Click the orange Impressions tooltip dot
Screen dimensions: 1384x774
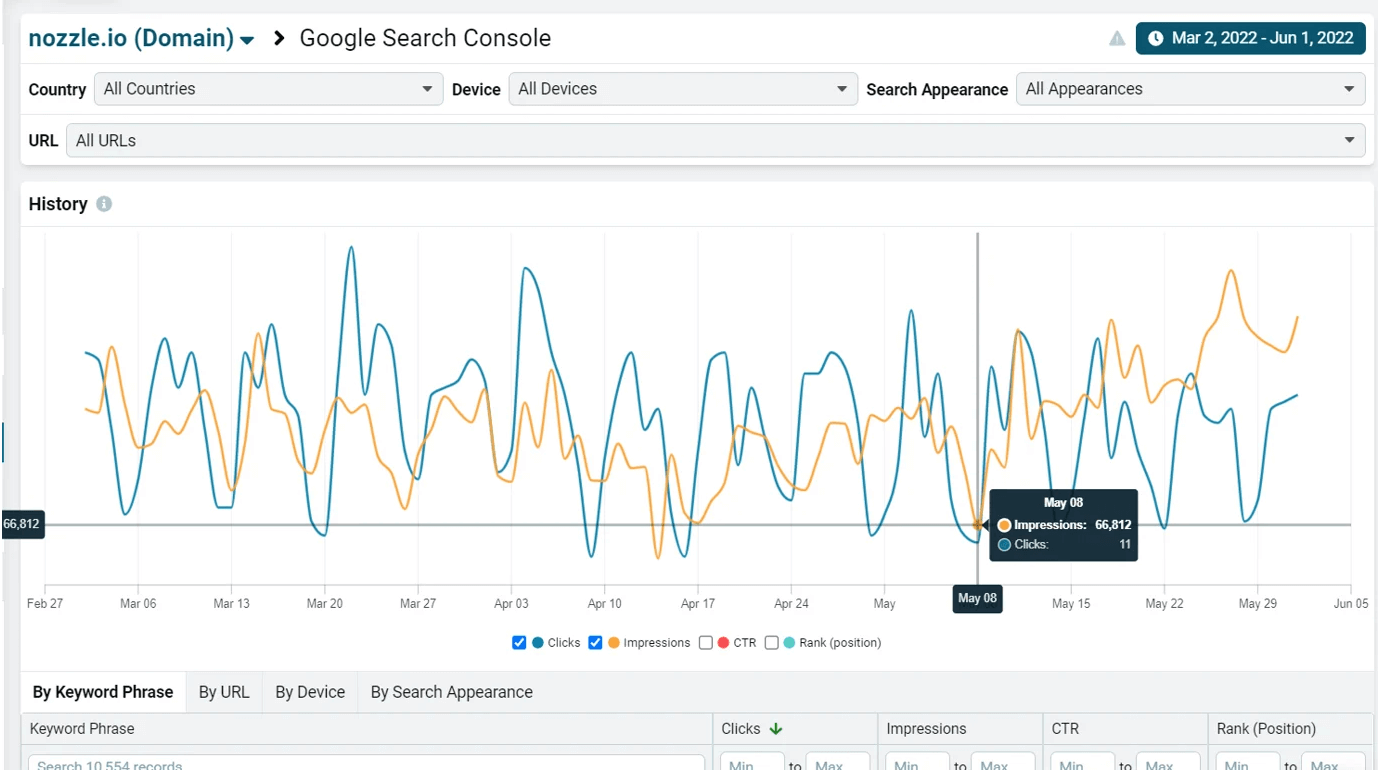pyautogui.click(x=1004, y=525)
